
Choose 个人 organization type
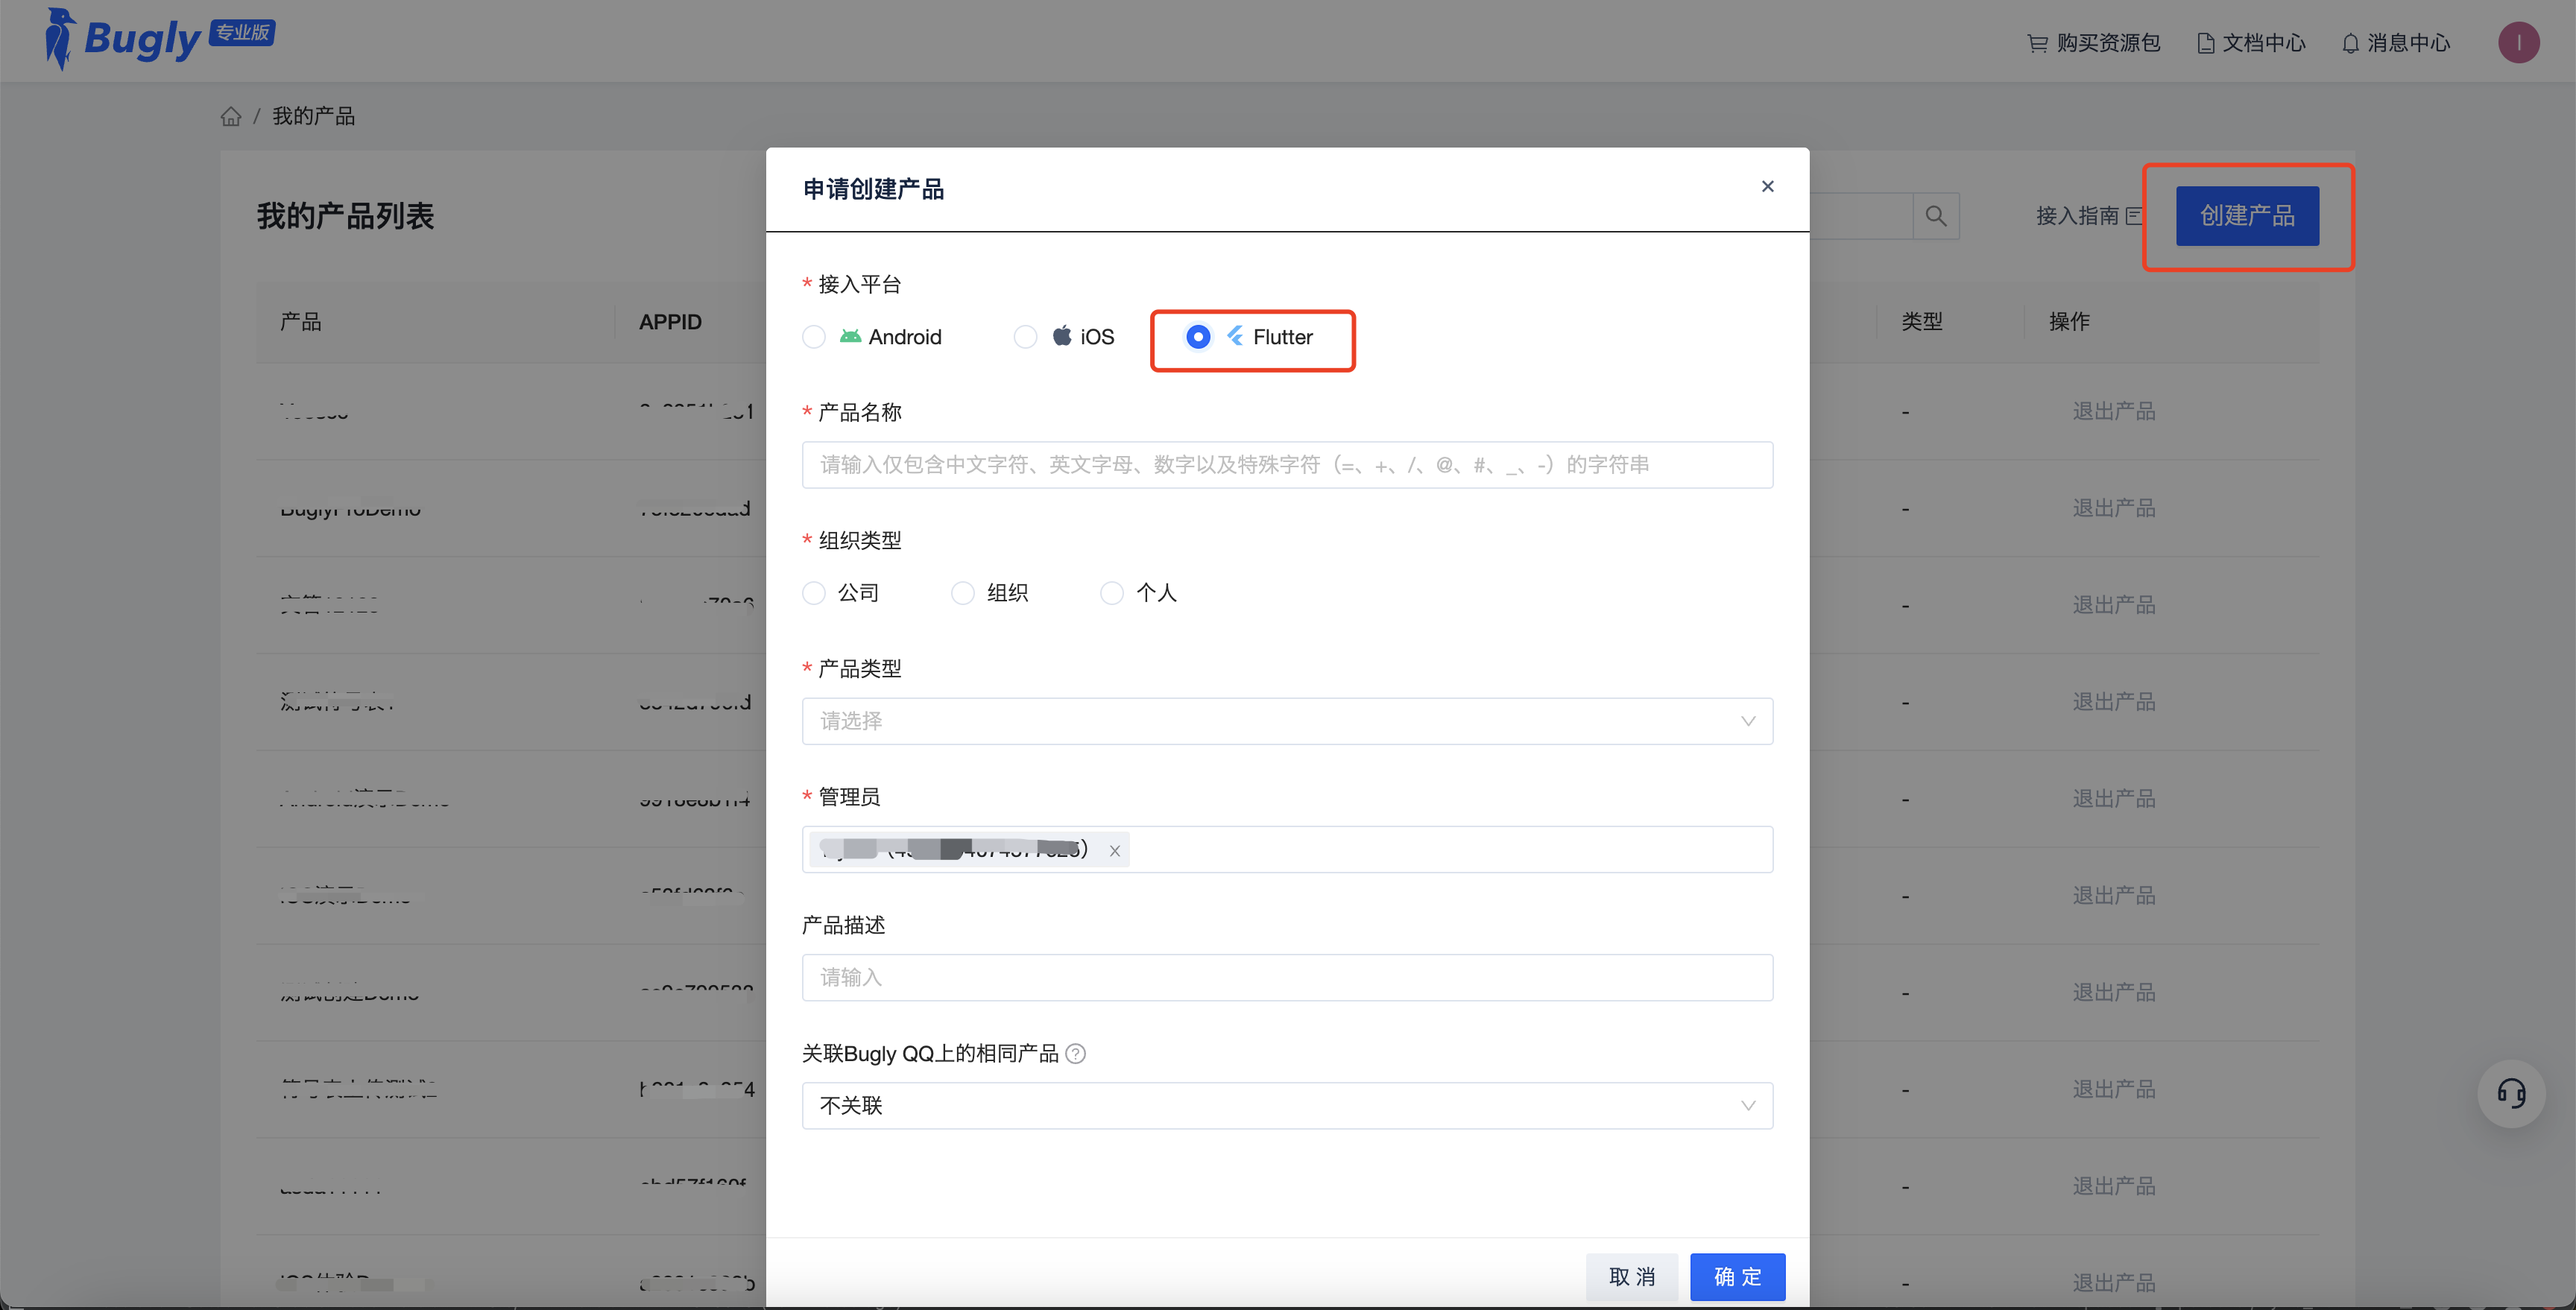[x=1111, y=593]
